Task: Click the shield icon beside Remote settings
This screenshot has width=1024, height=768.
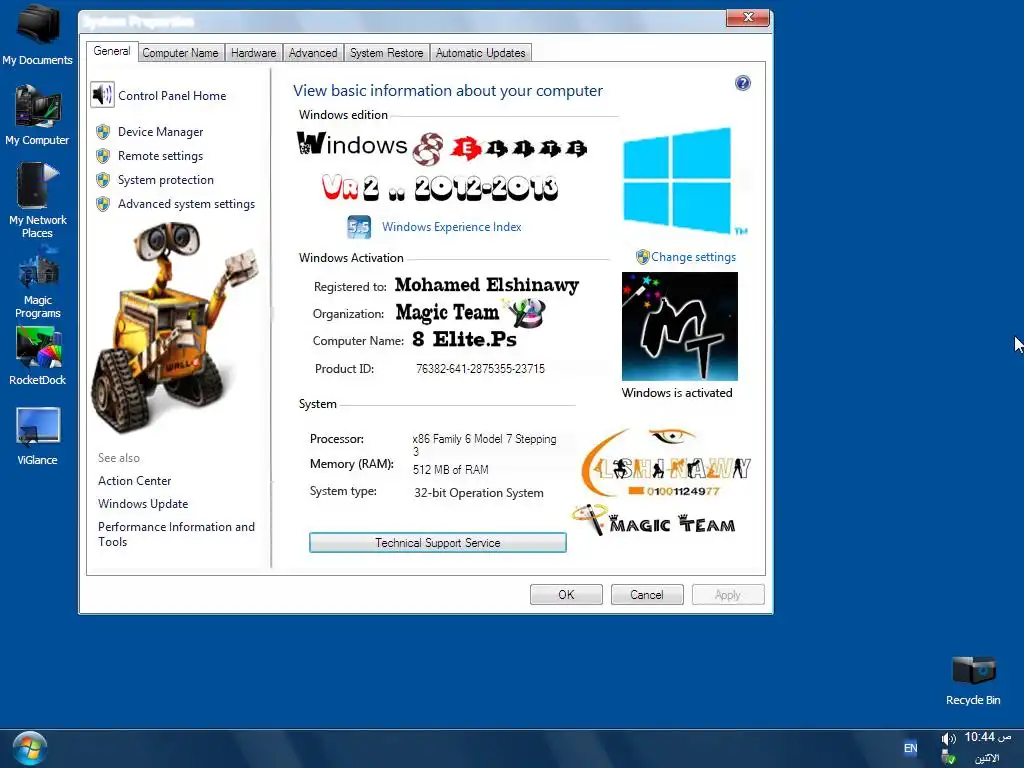Action: point(103,156)
